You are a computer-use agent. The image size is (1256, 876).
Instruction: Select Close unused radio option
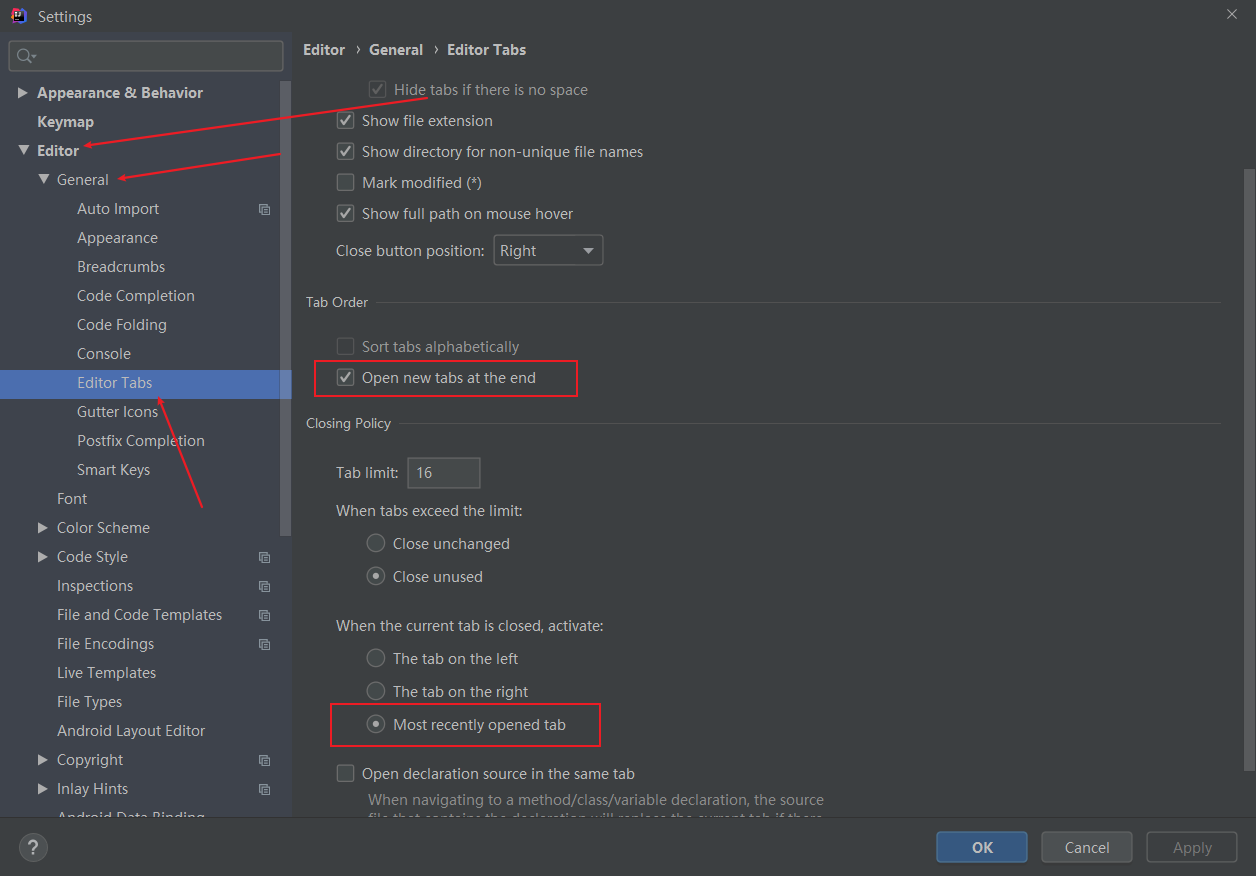tap(376, 576)
